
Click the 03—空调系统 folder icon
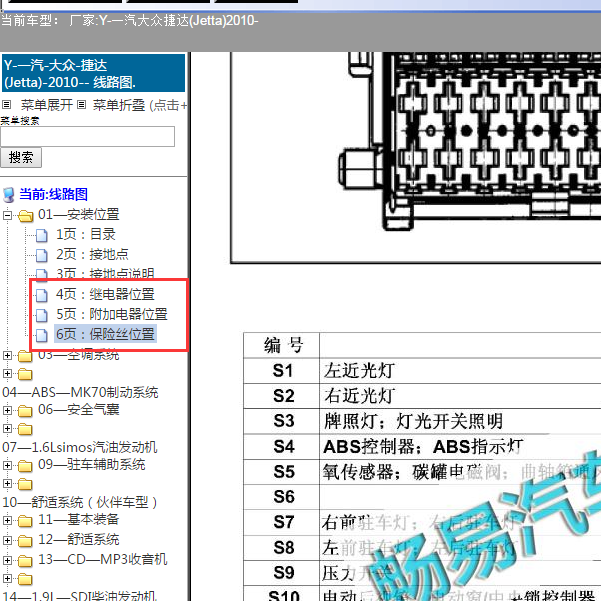(x=25, y=356)
